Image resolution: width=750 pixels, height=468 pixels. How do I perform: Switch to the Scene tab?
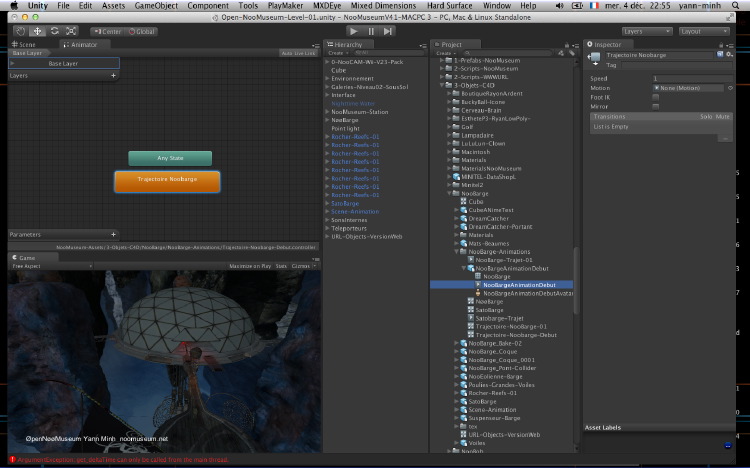coord(24,44)
